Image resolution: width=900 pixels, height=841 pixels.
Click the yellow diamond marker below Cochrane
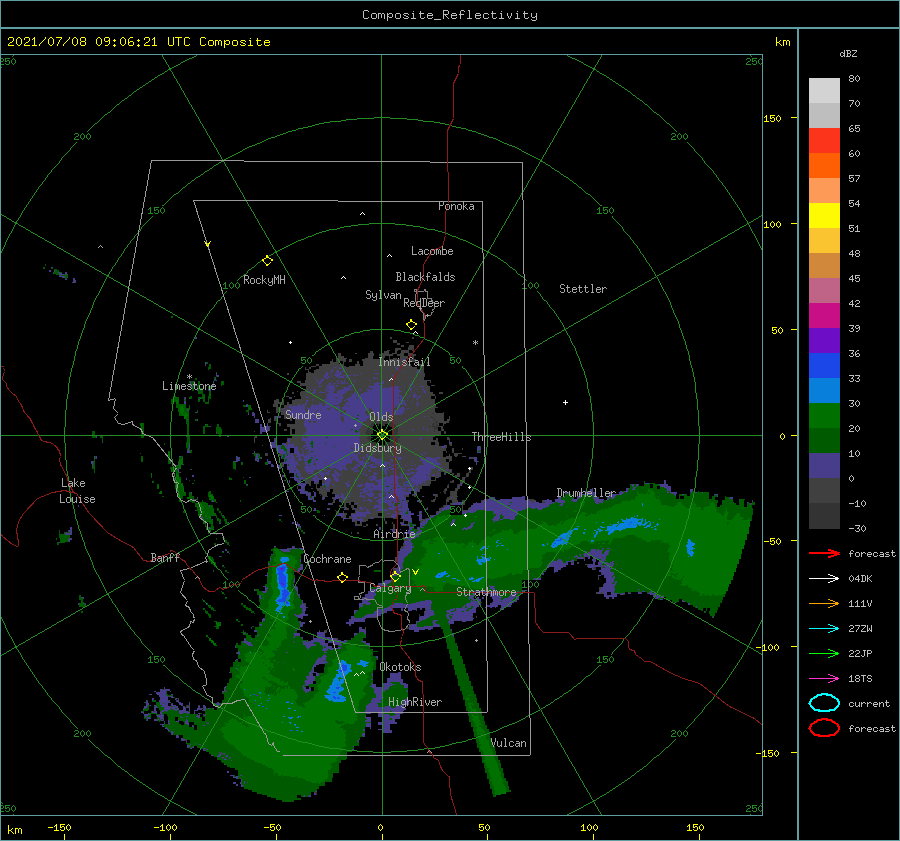pyautogui.click(x=343, y=578)
